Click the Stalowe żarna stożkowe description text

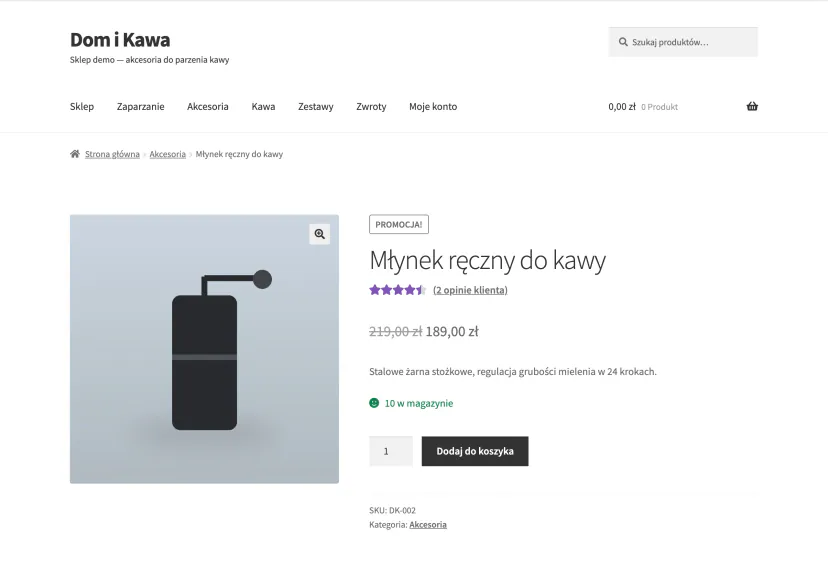(513, 372)
